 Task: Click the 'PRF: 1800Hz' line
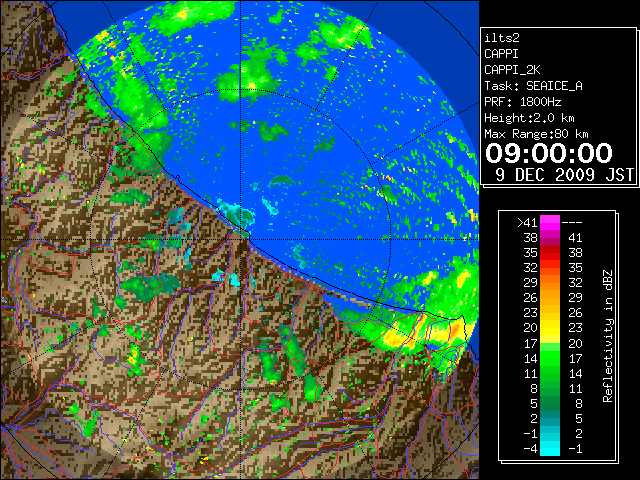[523, 102]
